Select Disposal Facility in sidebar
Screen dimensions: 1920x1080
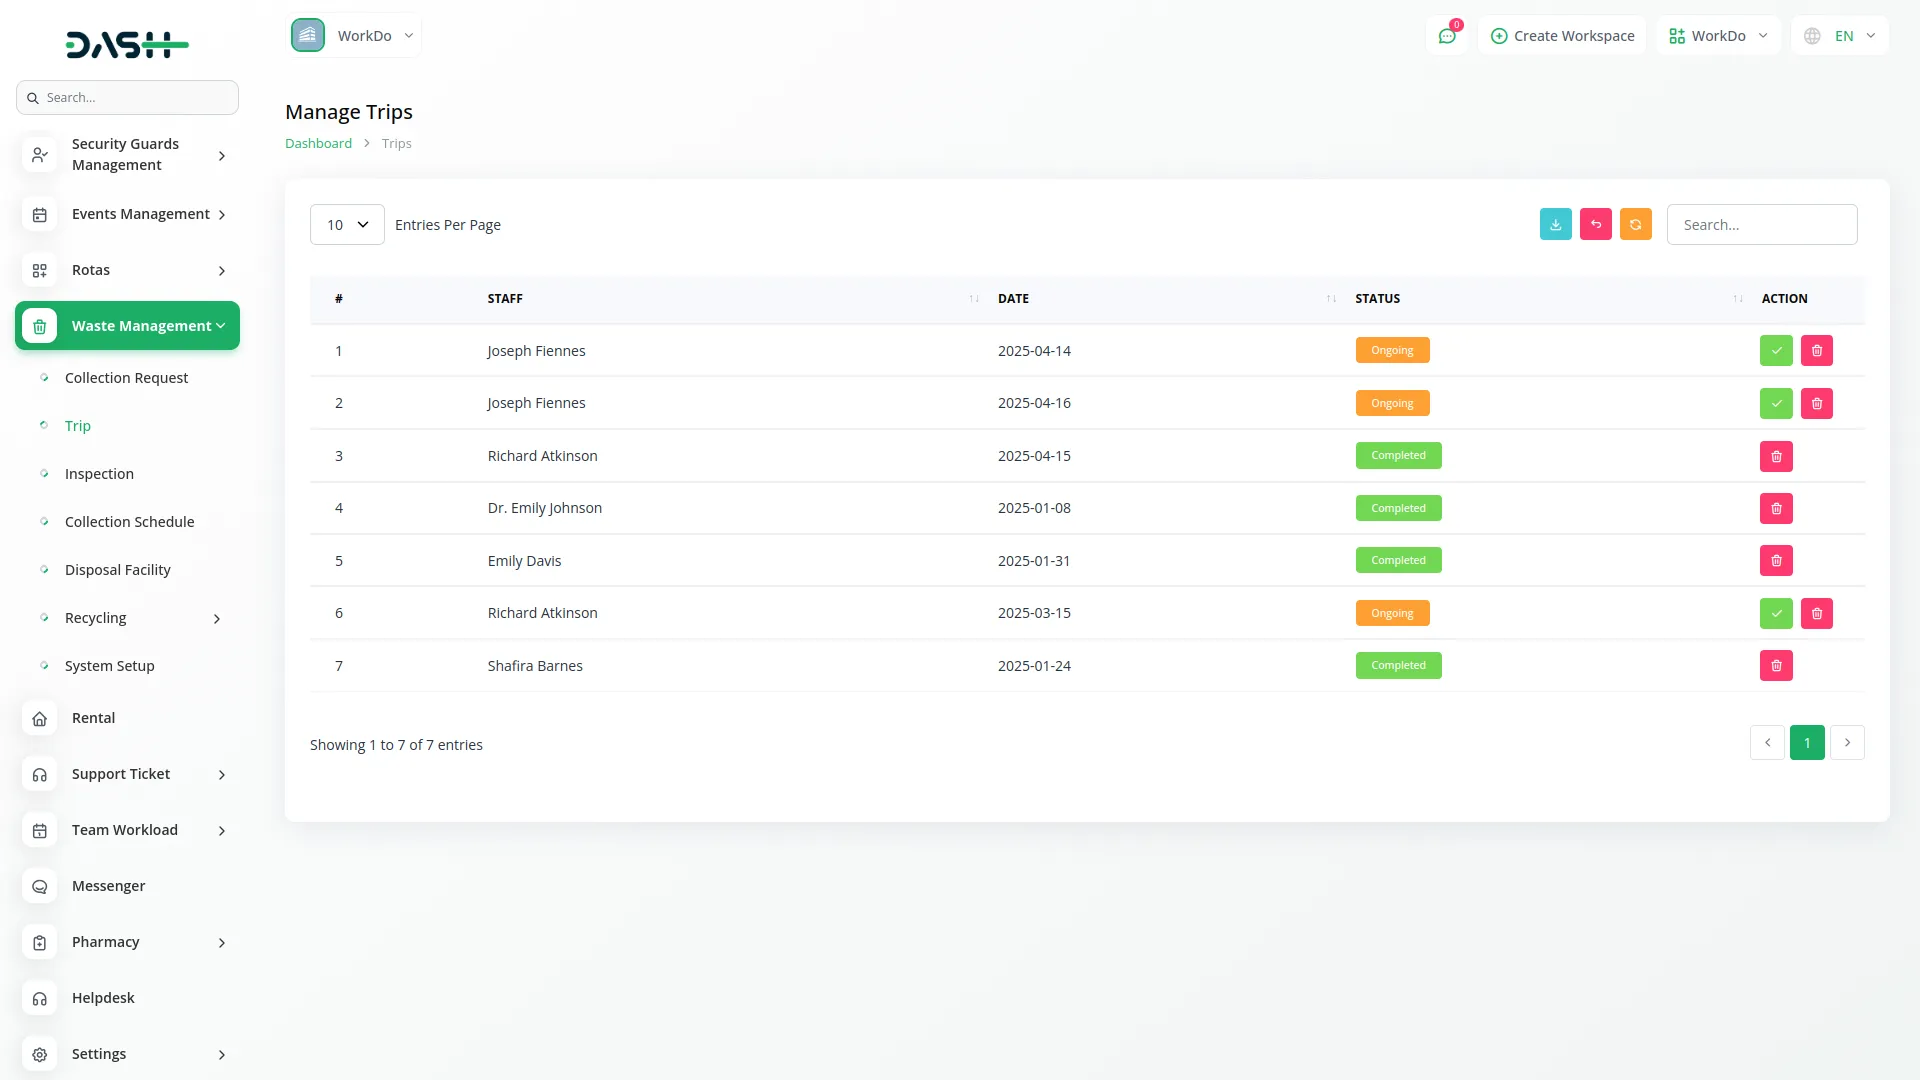[x=117, y=570]
